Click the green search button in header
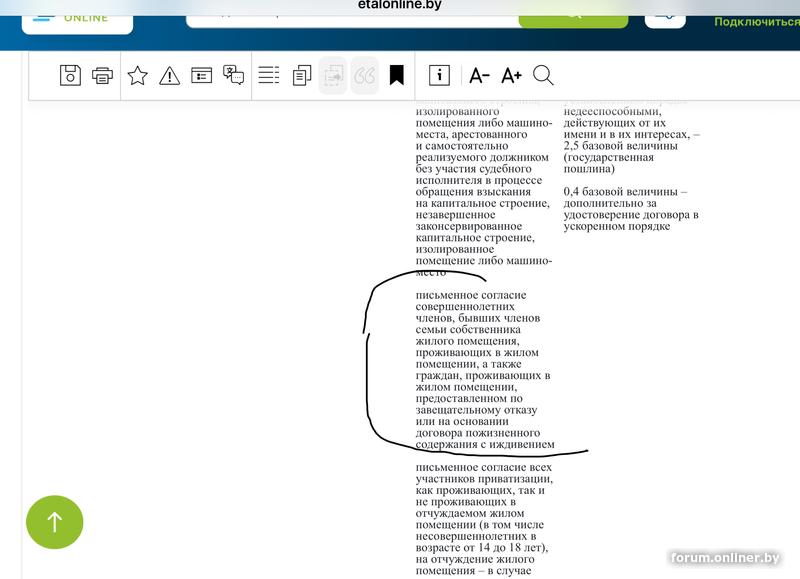Screen dimensions: 800x579 coord(573,21)
